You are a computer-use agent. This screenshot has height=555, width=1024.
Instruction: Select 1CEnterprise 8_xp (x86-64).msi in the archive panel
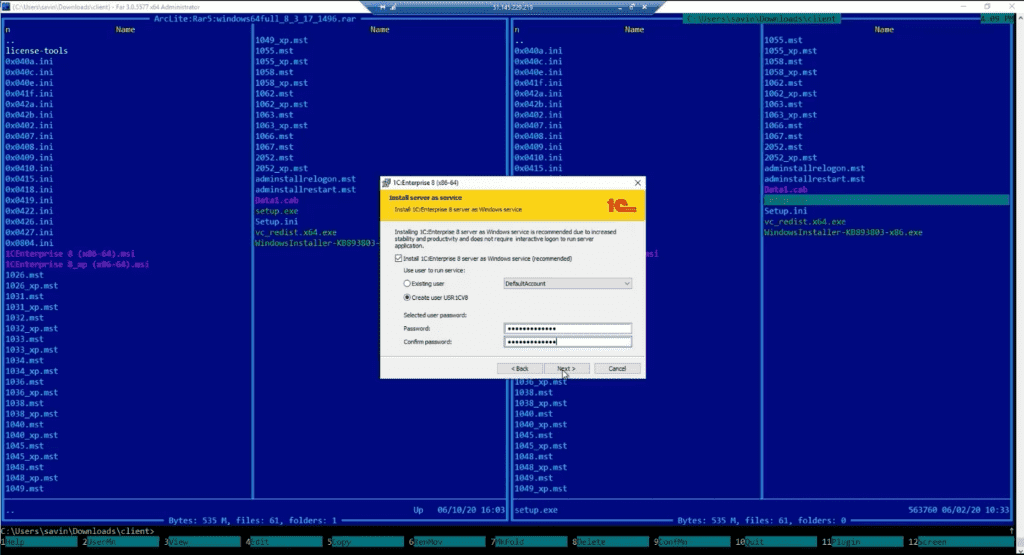77,264
